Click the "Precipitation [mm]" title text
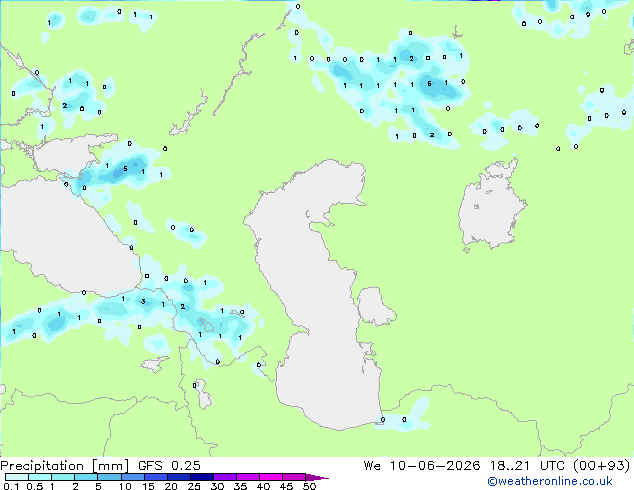The height and width of the screenshot is (490, 634). click(x=65, y=466)
